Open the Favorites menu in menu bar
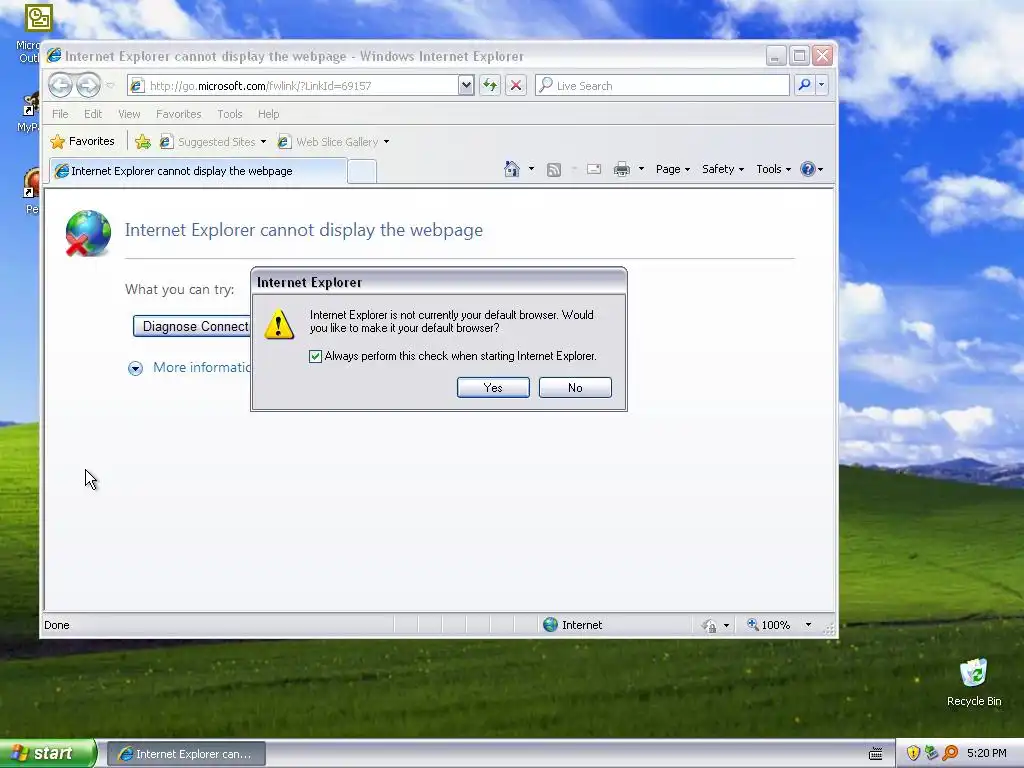1024x768 pixels. [178, 114]
